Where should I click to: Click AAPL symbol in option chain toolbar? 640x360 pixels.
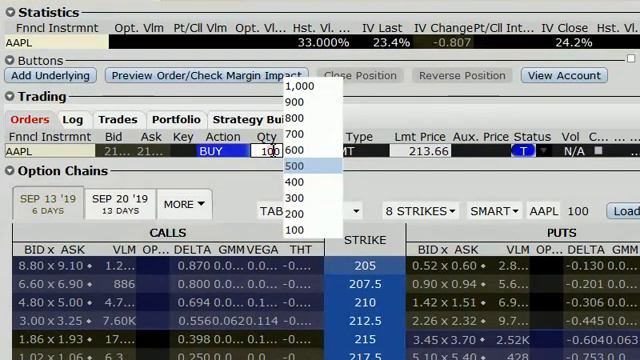pyautogui.click(x=543, y=211)
